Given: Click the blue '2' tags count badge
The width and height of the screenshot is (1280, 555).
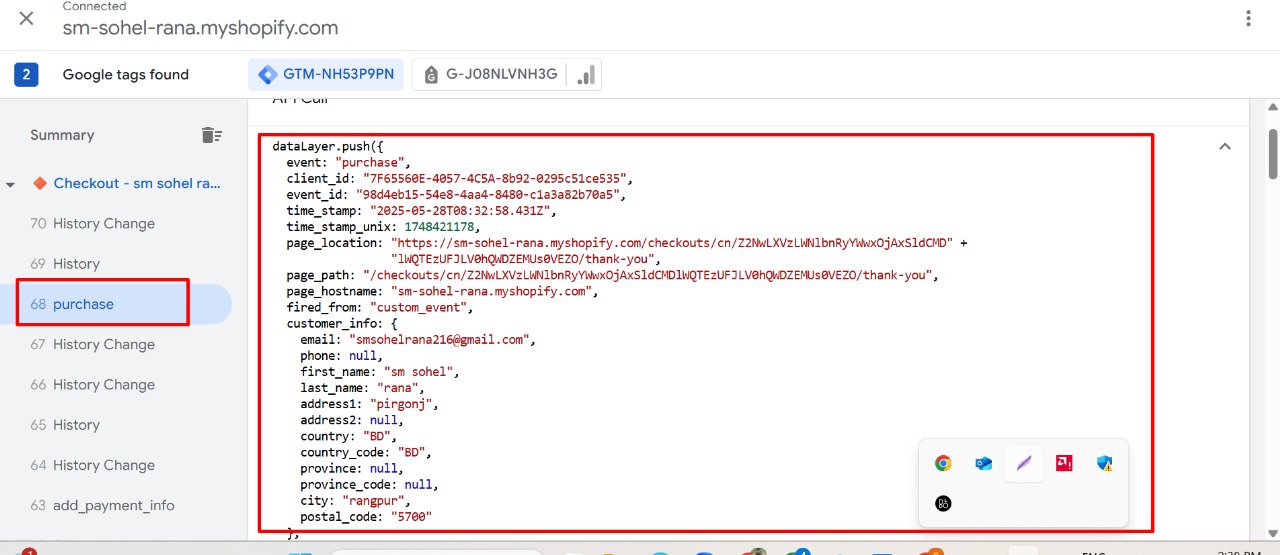Looking at the screenshot, I should pyautogui.click(x=26, y=74).
